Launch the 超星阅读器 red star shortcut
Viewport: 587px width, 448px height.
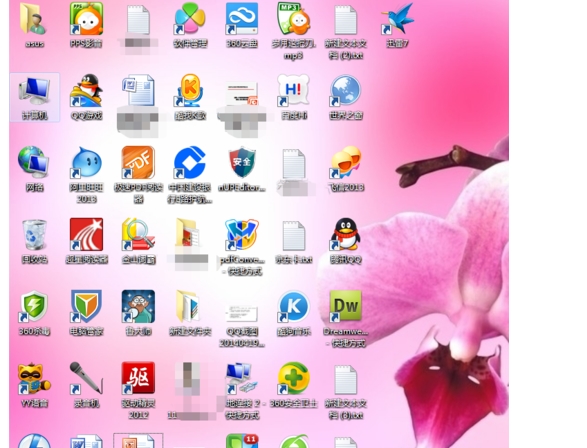click(86, 241)
